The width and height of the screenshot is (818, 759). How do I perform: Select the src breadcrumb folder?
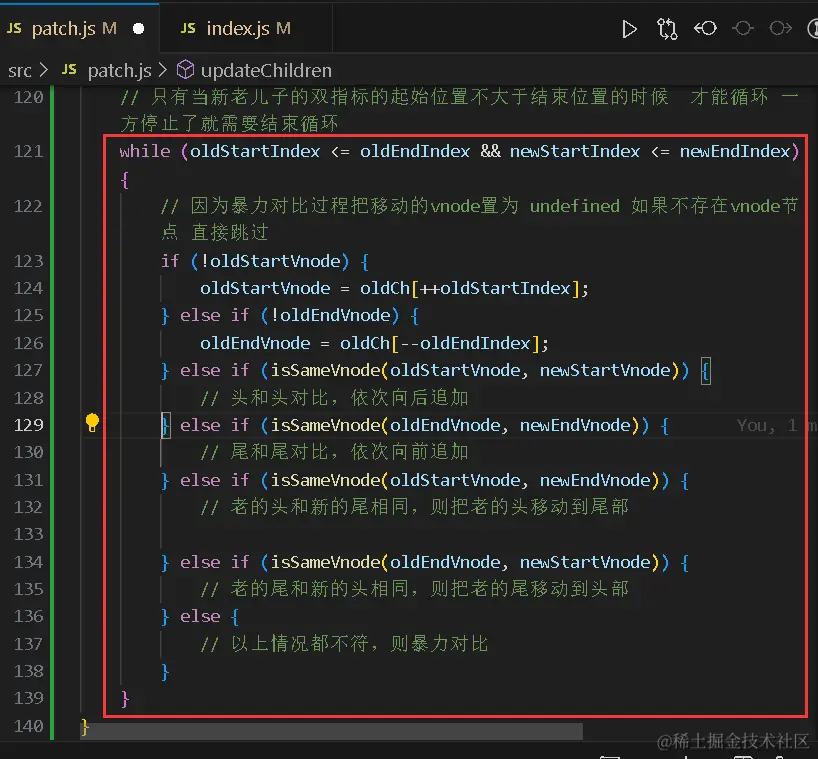coord(20,70)
